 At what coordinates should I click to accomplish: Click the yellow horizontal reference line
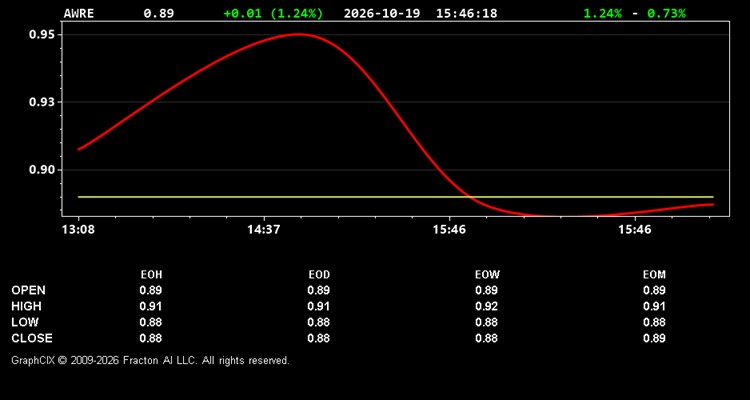coord(396,197)
